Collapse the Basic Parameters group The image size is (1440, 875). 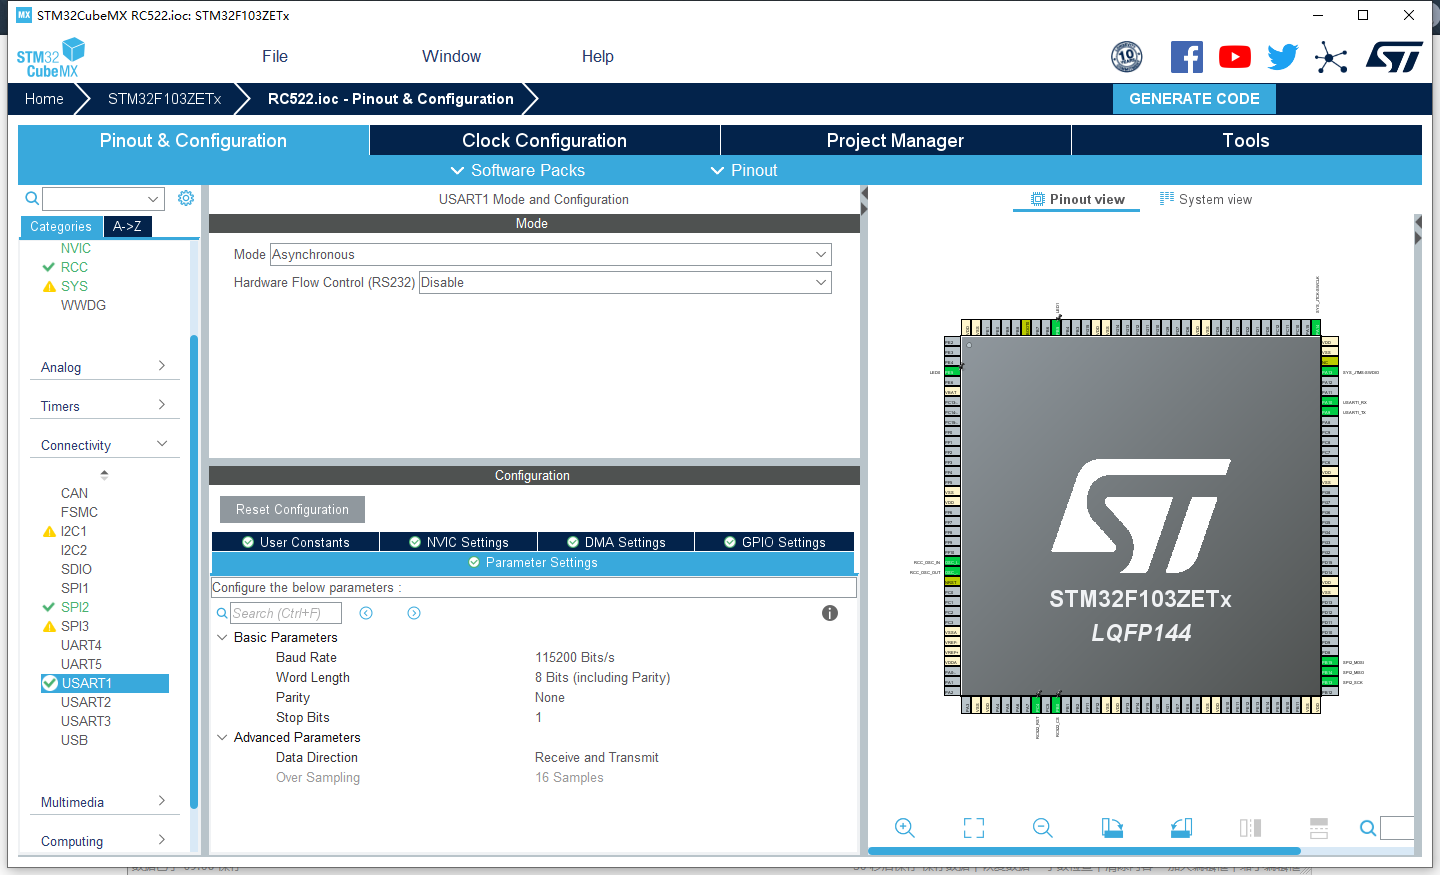[222, 637]
